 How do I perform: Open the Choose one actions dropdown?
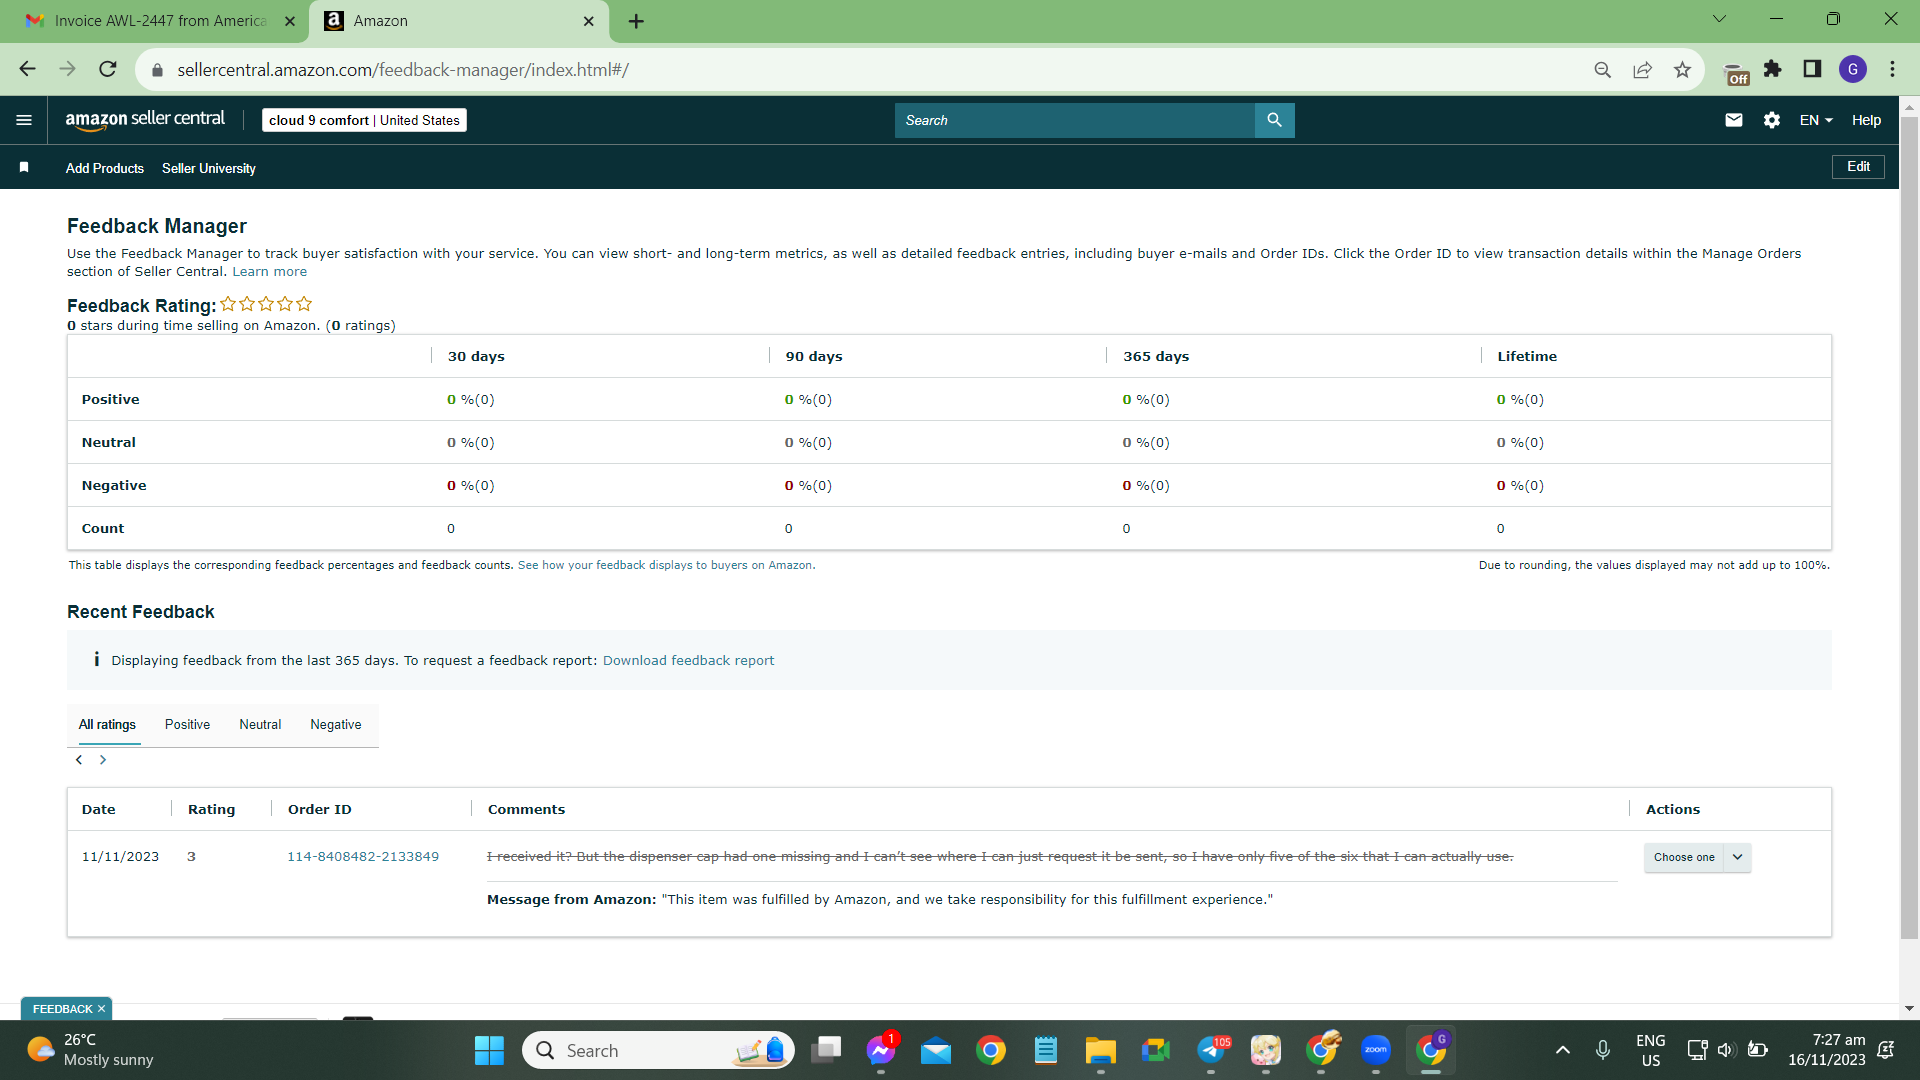[x=1697, y=857]
